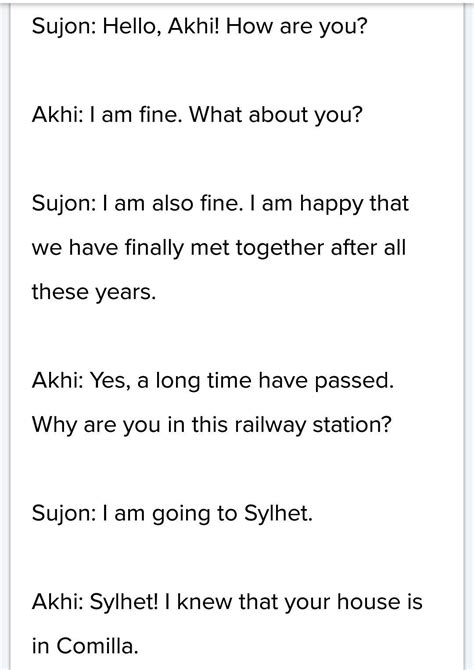Screen dimensions: 474x670
Task: Click the line 'Sujon: I am going to Sylhet.'
Action: tap(172, 514)
